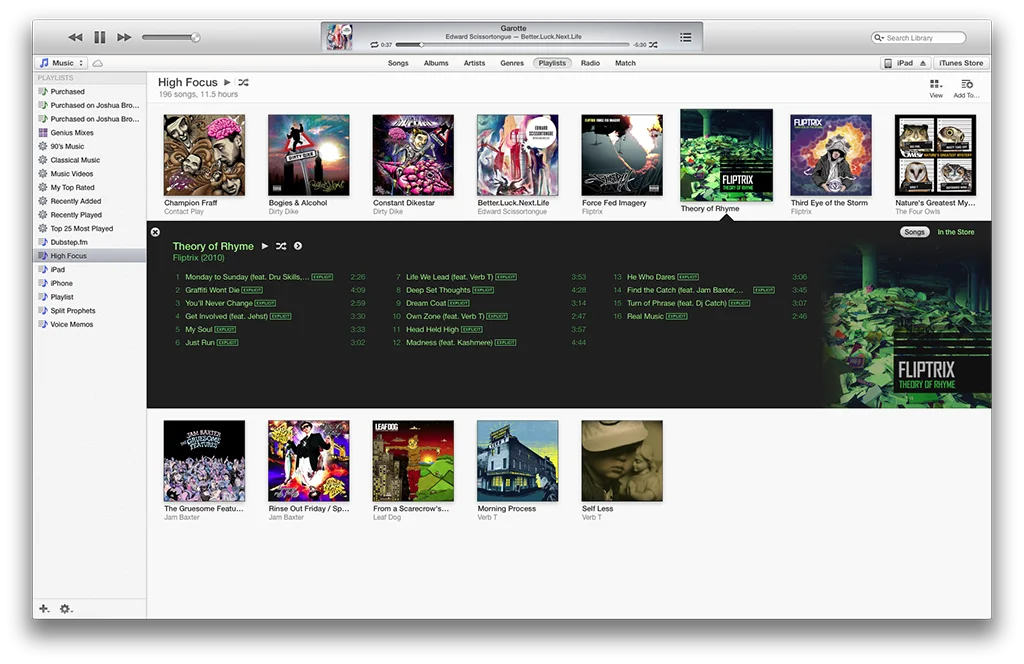Eject the iPad device
This screenshot has width=1024, height=664.
923,63
